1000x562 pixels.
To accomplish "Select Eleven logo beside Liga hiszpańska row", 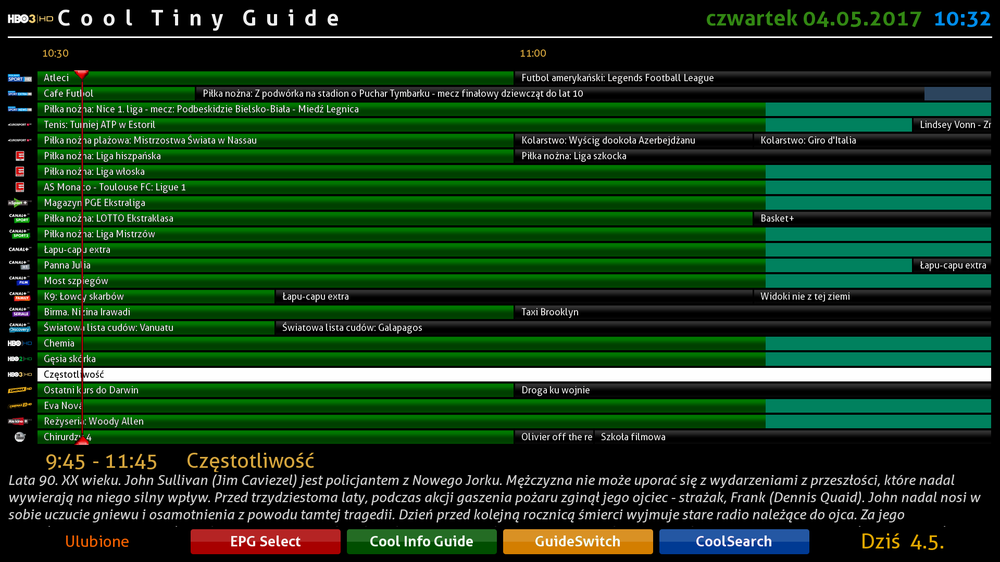I will [x=20, y=156].
